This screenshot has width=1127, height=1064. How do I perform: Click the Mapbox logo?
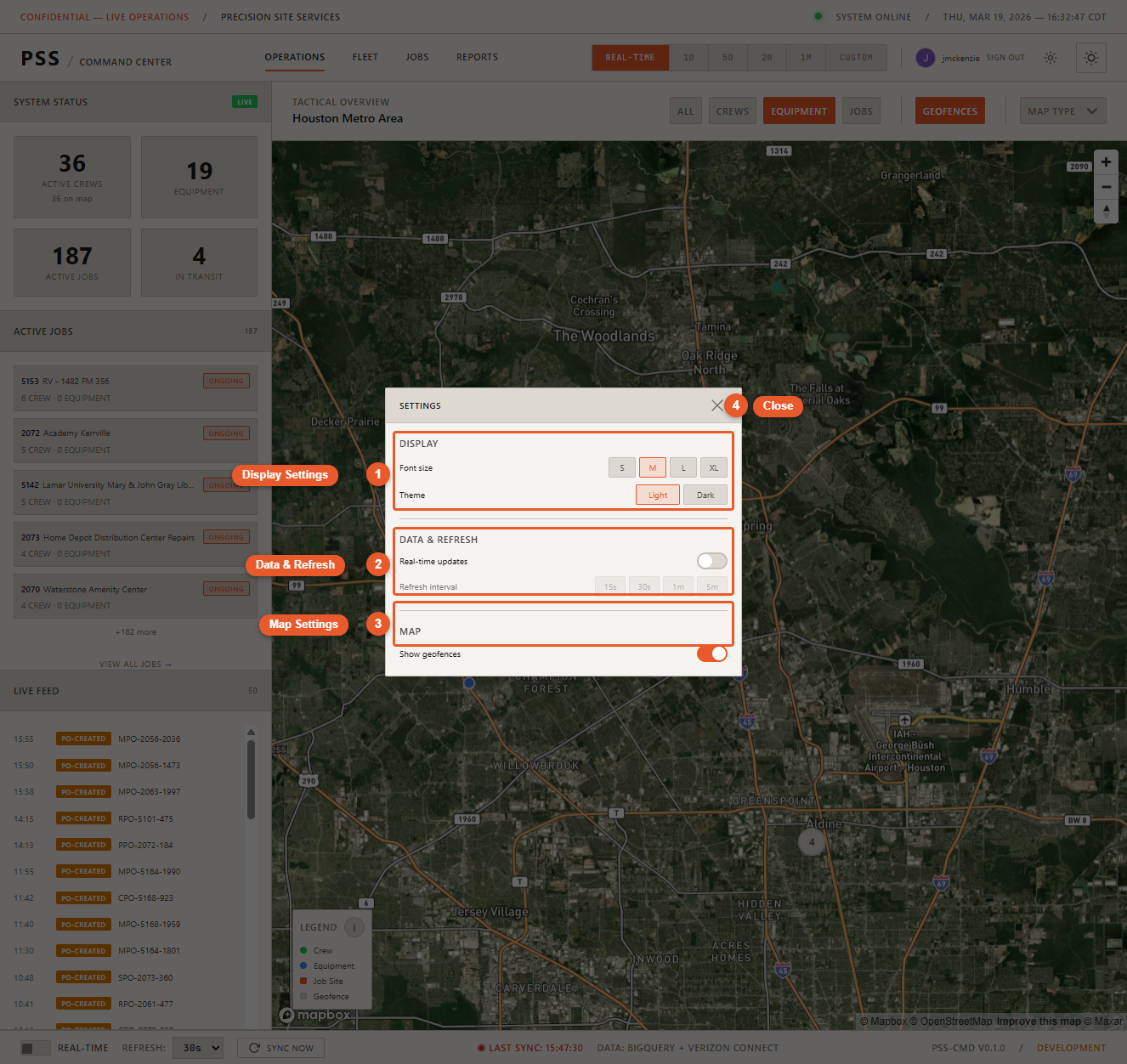315,1014
